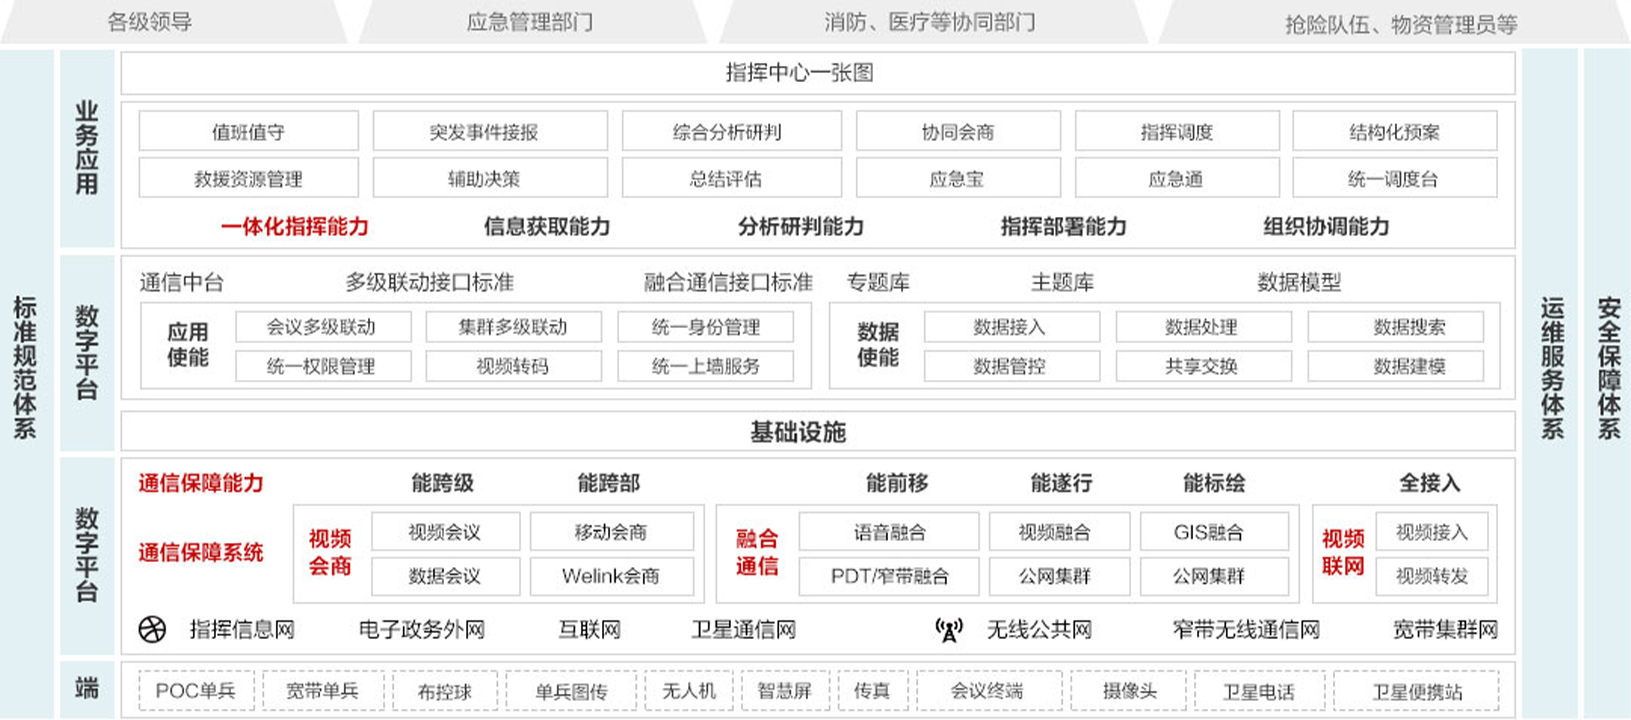This screenshot has height=720, width=1631.
Task: Click the globe icon beside 指挥信息网
Action: pos(152,629)
